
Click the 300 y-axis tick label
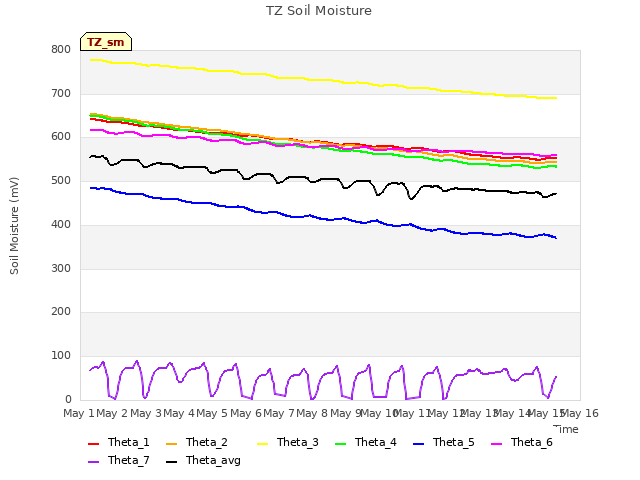61,269
